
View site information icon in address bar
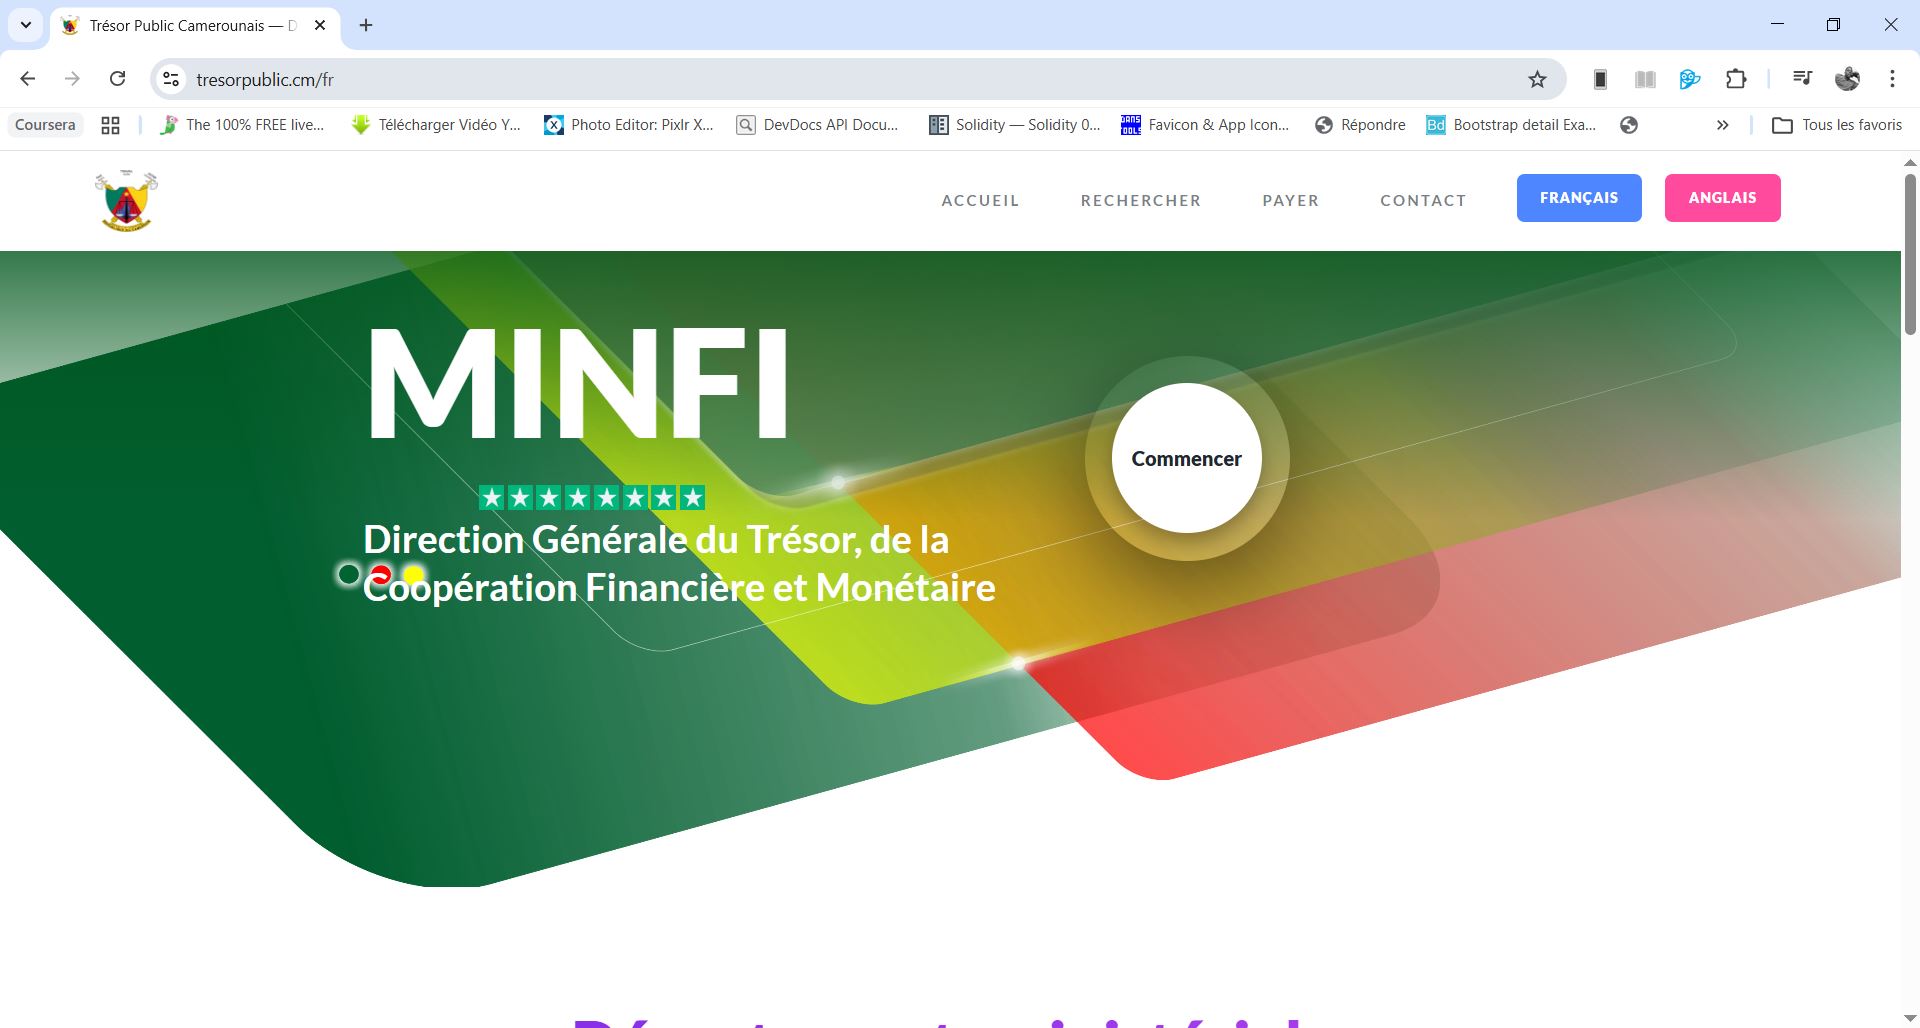point(171,80)
